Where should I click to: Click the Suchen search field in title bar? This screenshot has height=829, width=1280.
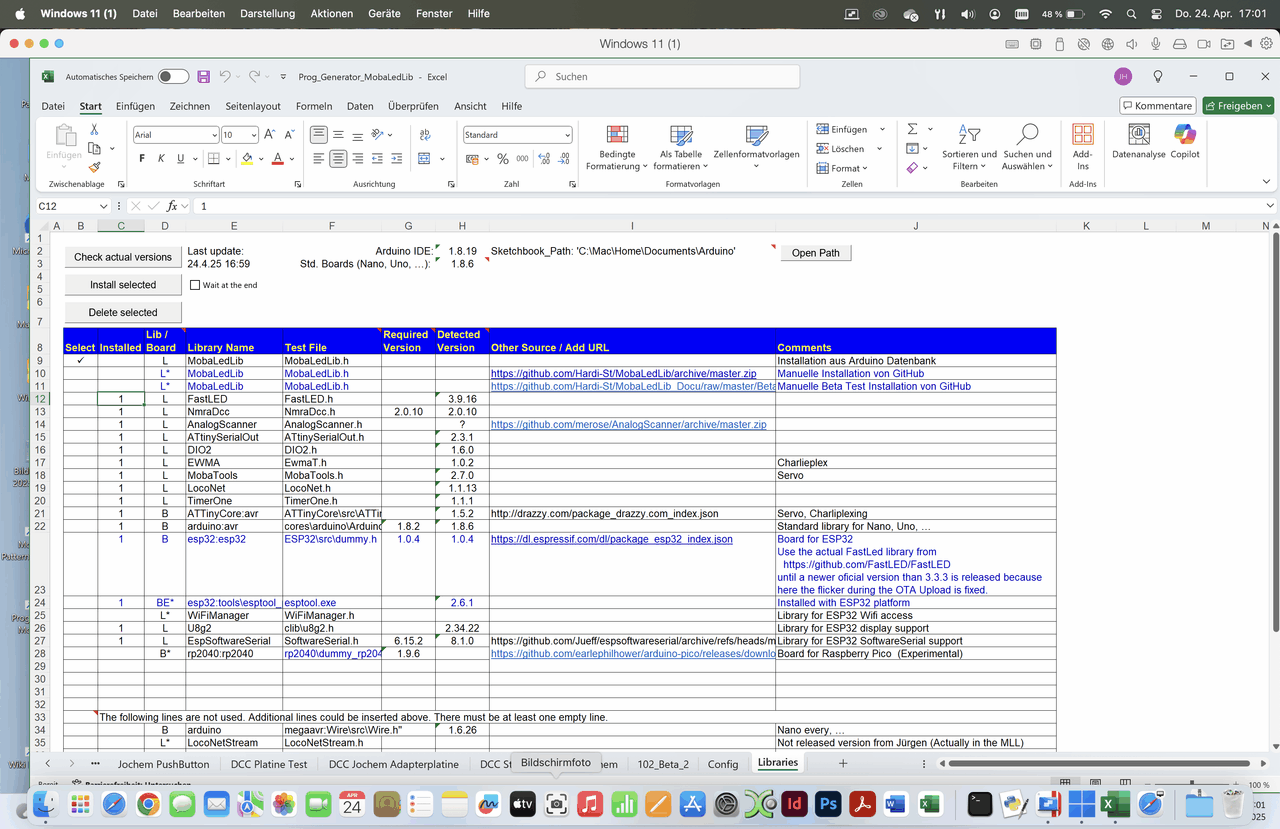coord(662,77)
